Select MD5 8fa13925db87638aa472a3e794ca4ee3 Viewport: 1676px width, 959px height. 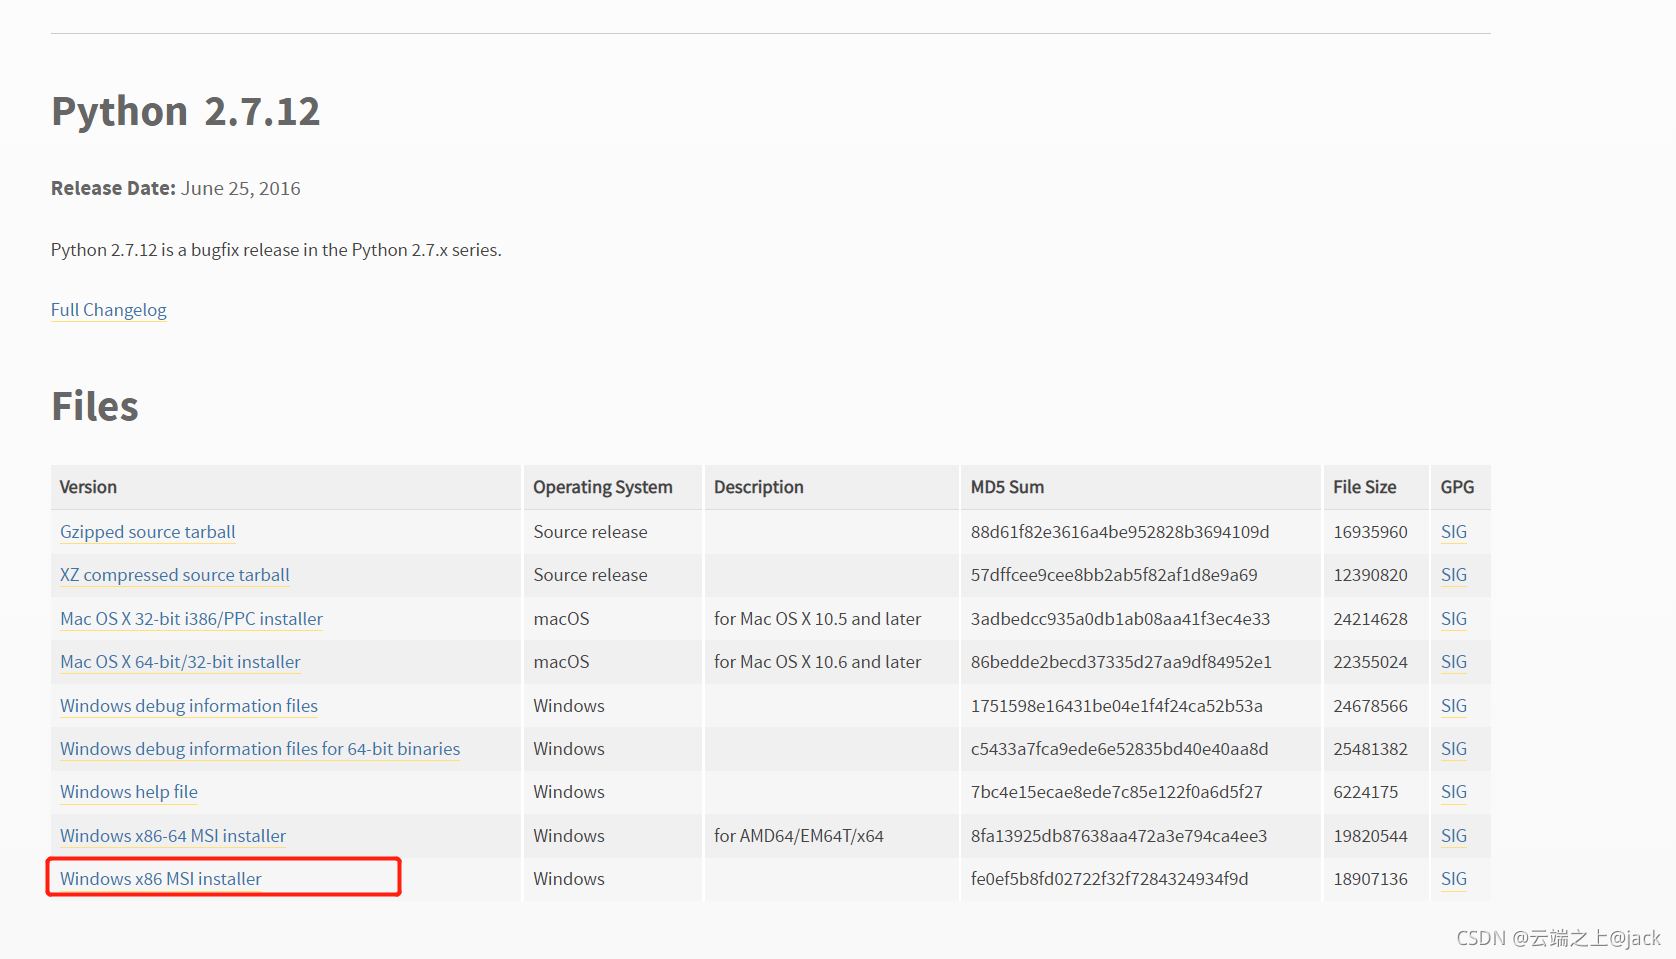click(1119, 836)
